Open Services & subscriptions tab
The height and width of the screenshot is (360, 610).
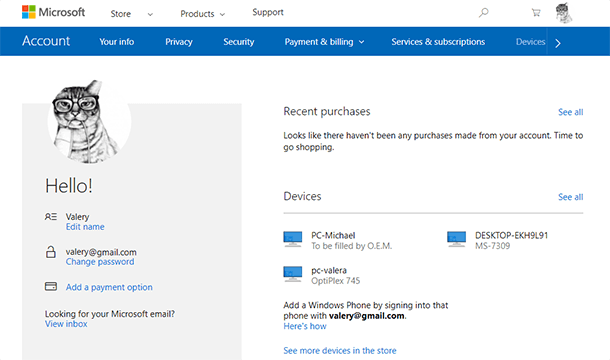[x=438, y=42]
